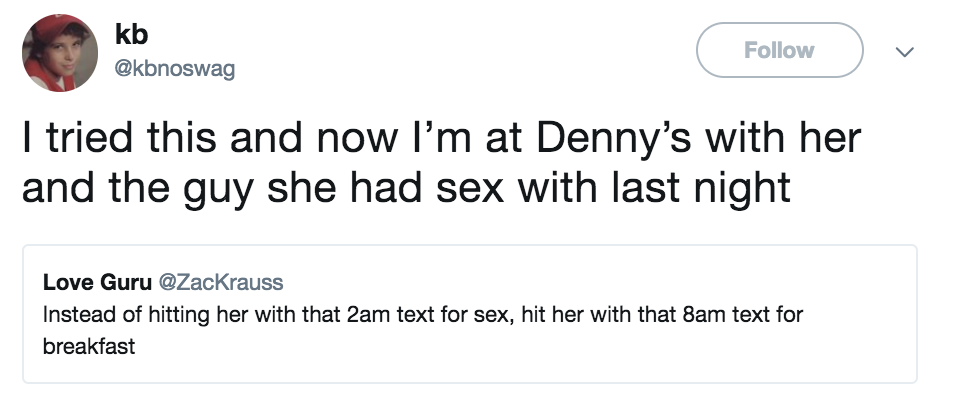Click the display name kb

[x=131, y=35]
